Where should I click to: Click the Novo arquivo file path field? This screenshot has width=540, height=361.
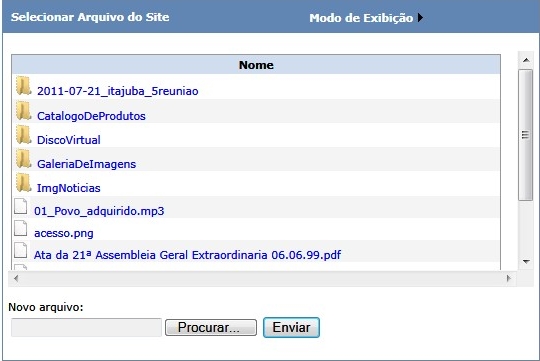click(x=86, y=327)
